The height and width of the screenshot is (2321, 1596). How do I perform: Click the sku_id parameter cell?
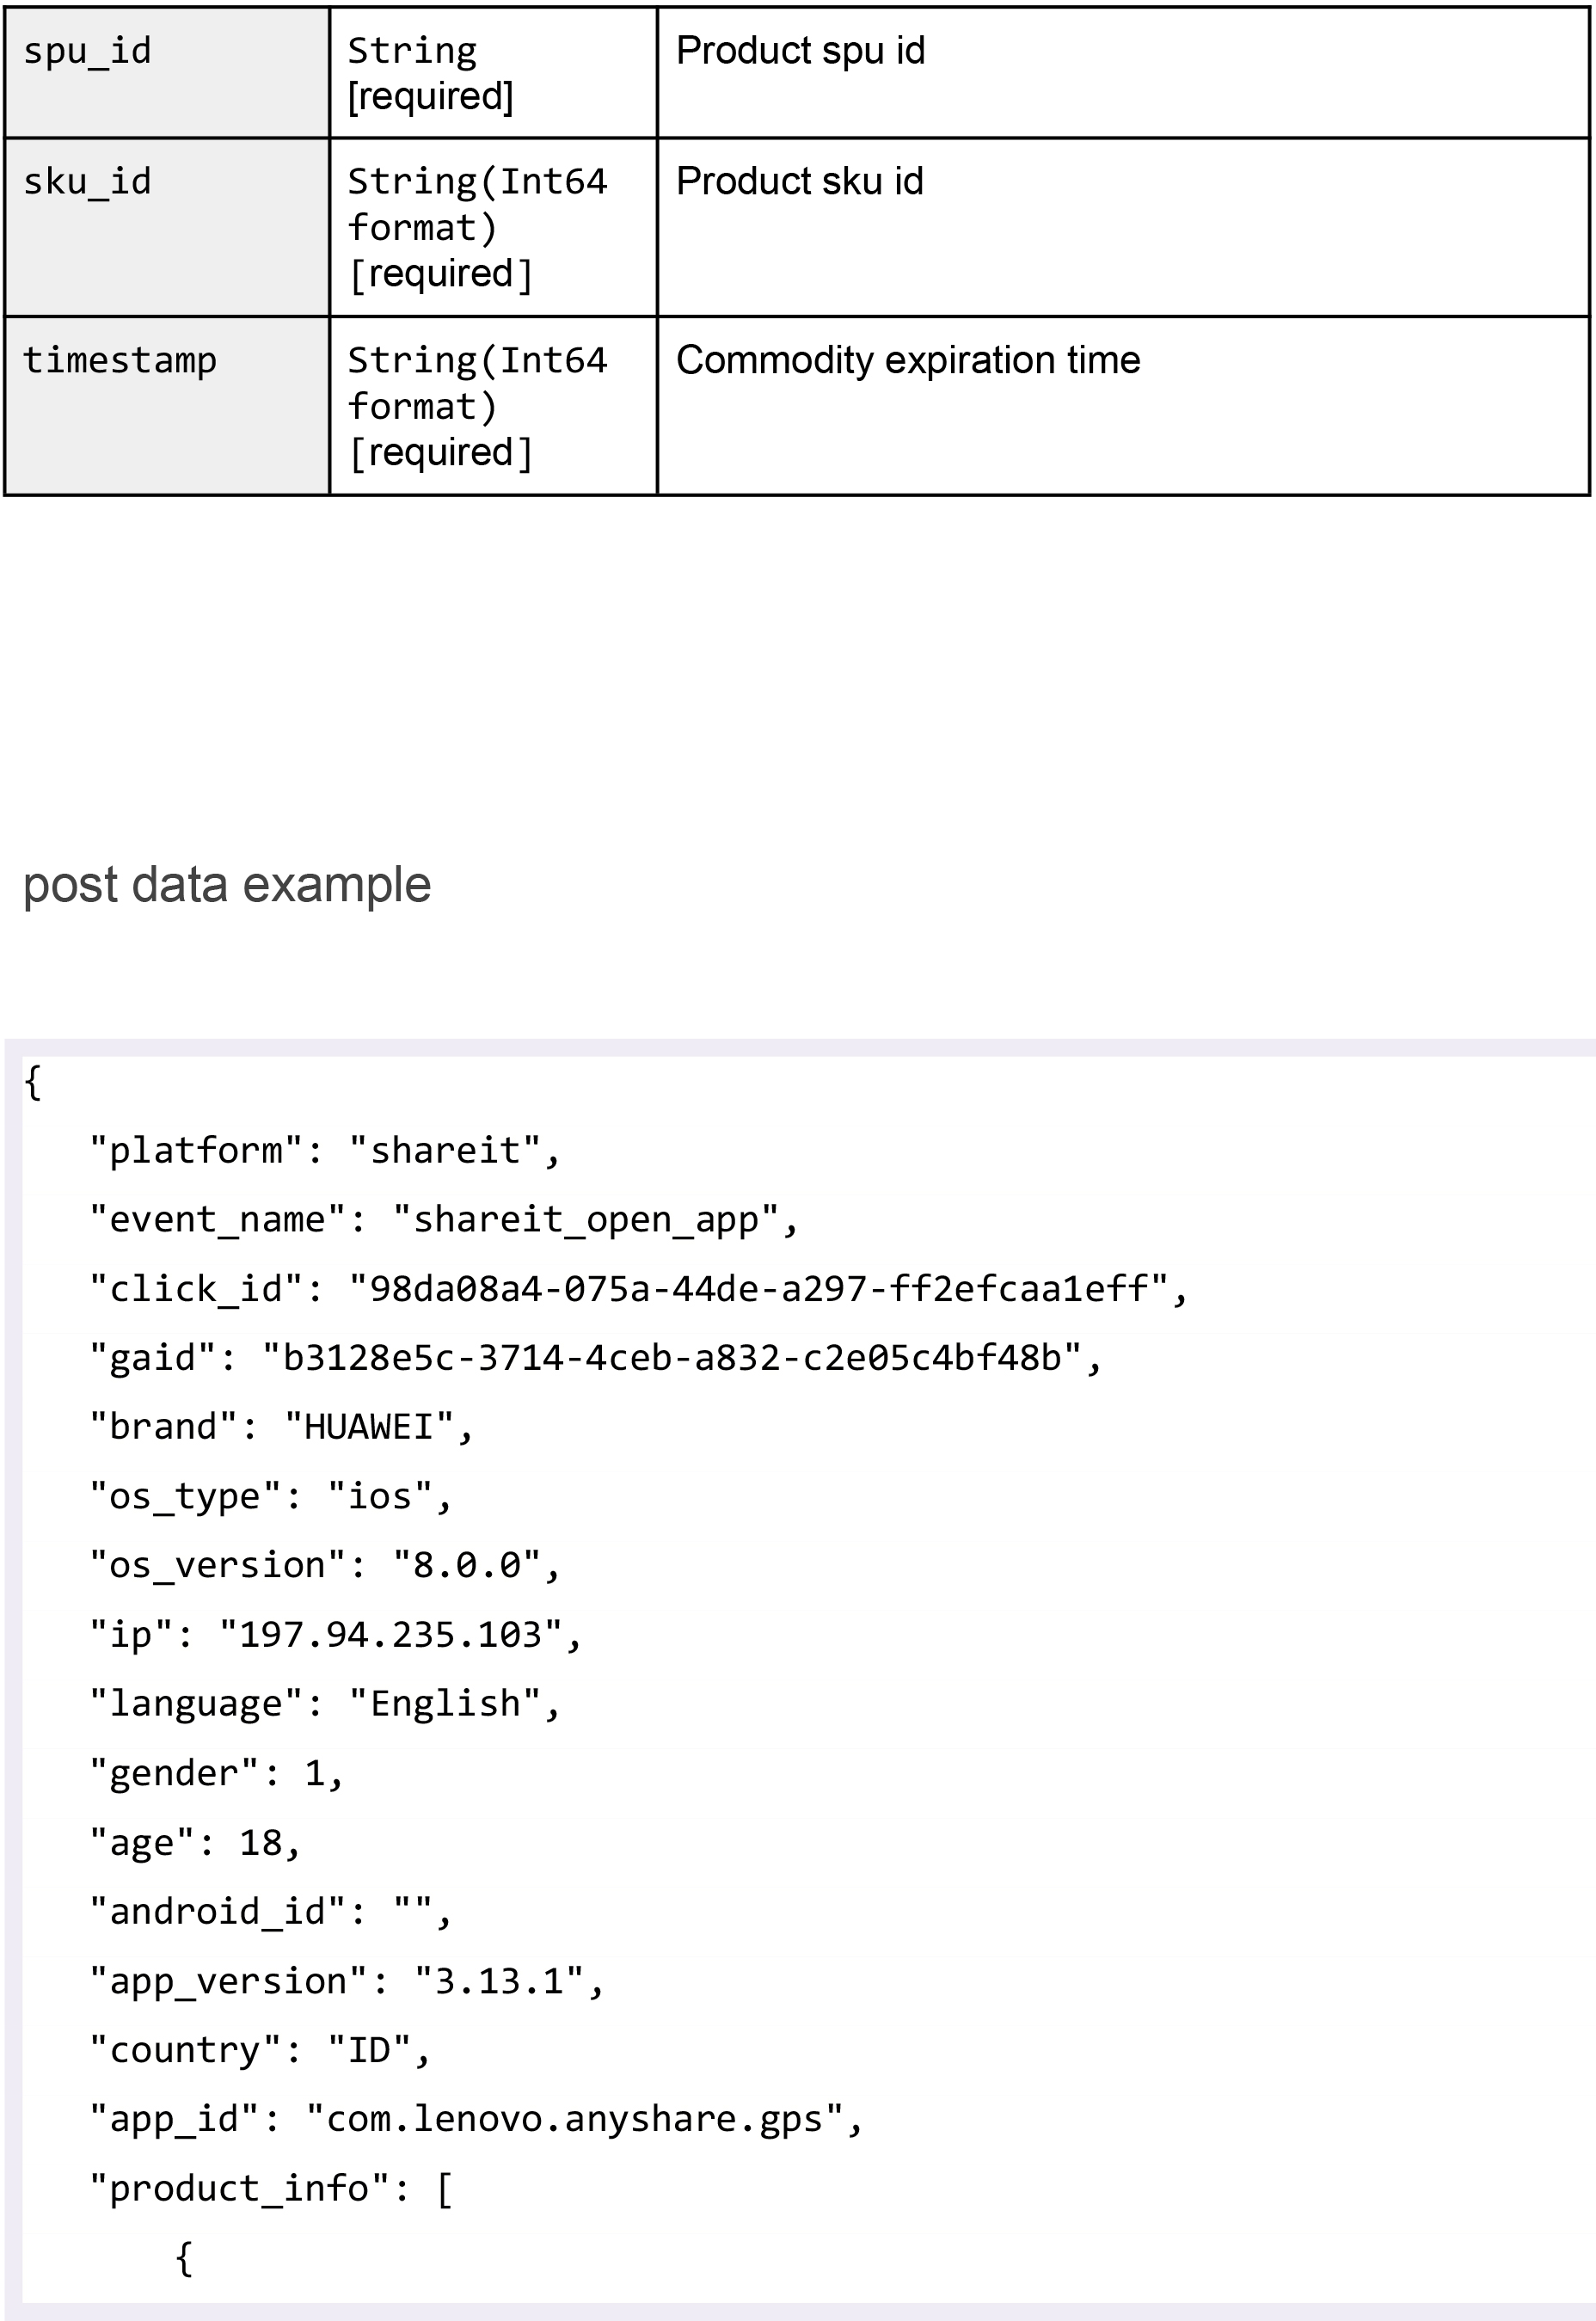point(167,227)
